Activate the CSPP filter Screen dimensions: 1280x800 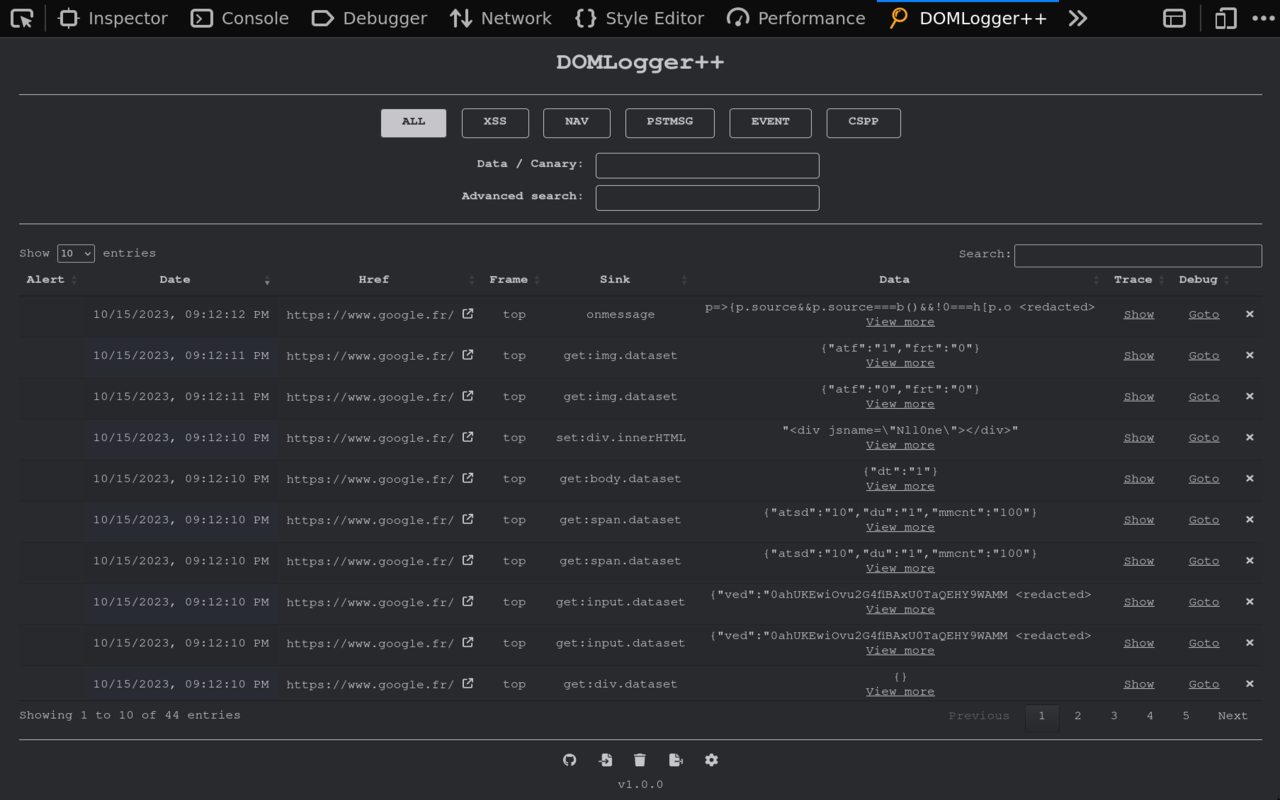pyautogui.click(x=863, y=122)
